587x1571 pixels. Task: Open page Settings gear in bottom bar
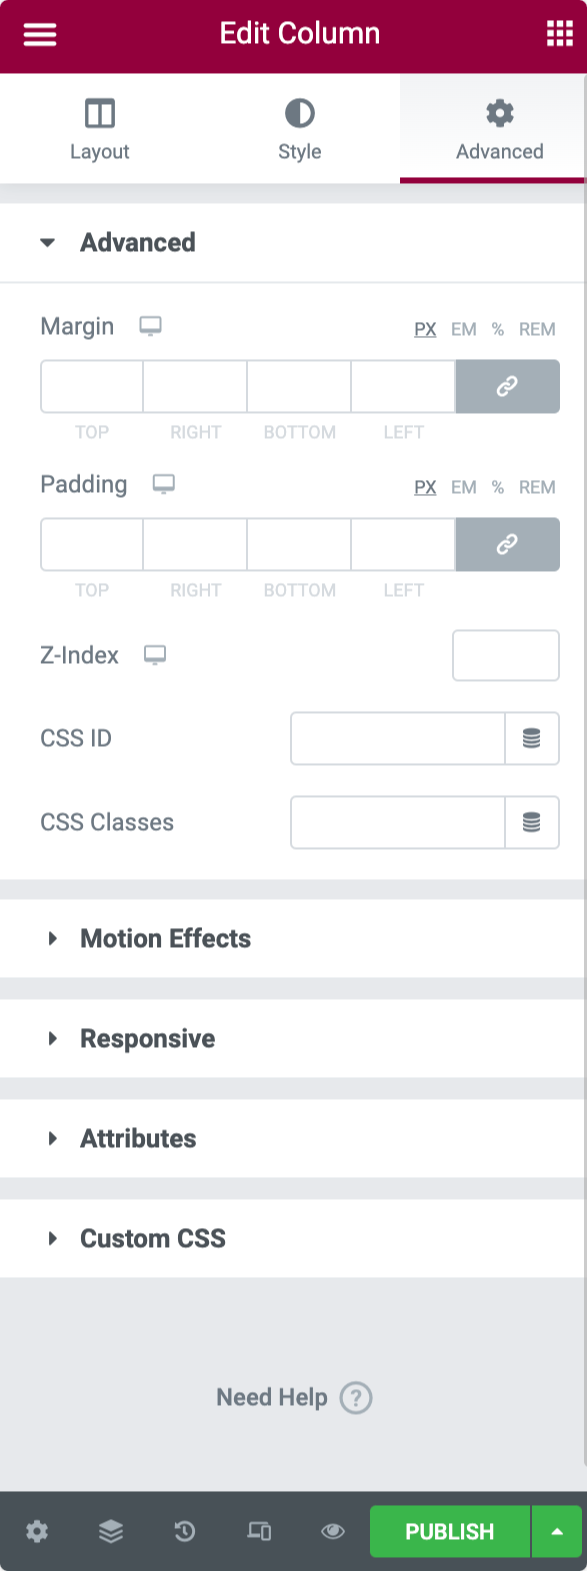(x=37, y=1531)
